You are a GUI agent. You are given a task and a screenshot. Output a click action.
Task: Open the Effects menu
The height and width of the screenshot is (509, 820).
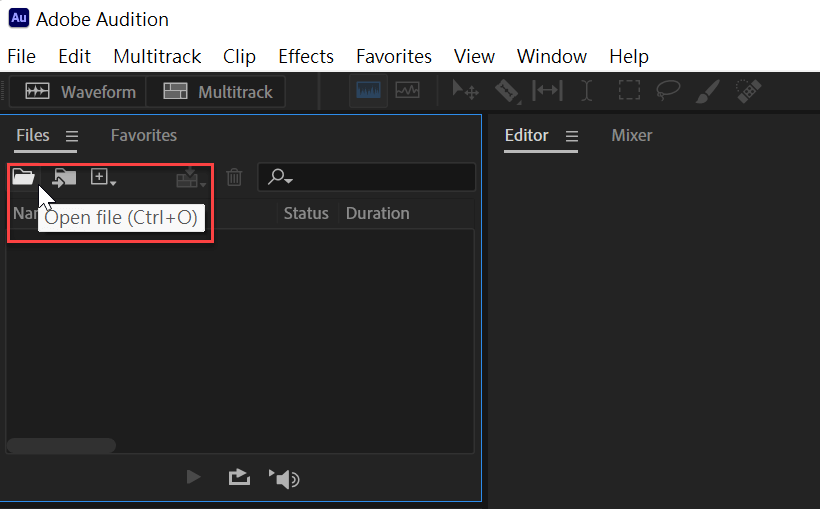tap(306, 56)
